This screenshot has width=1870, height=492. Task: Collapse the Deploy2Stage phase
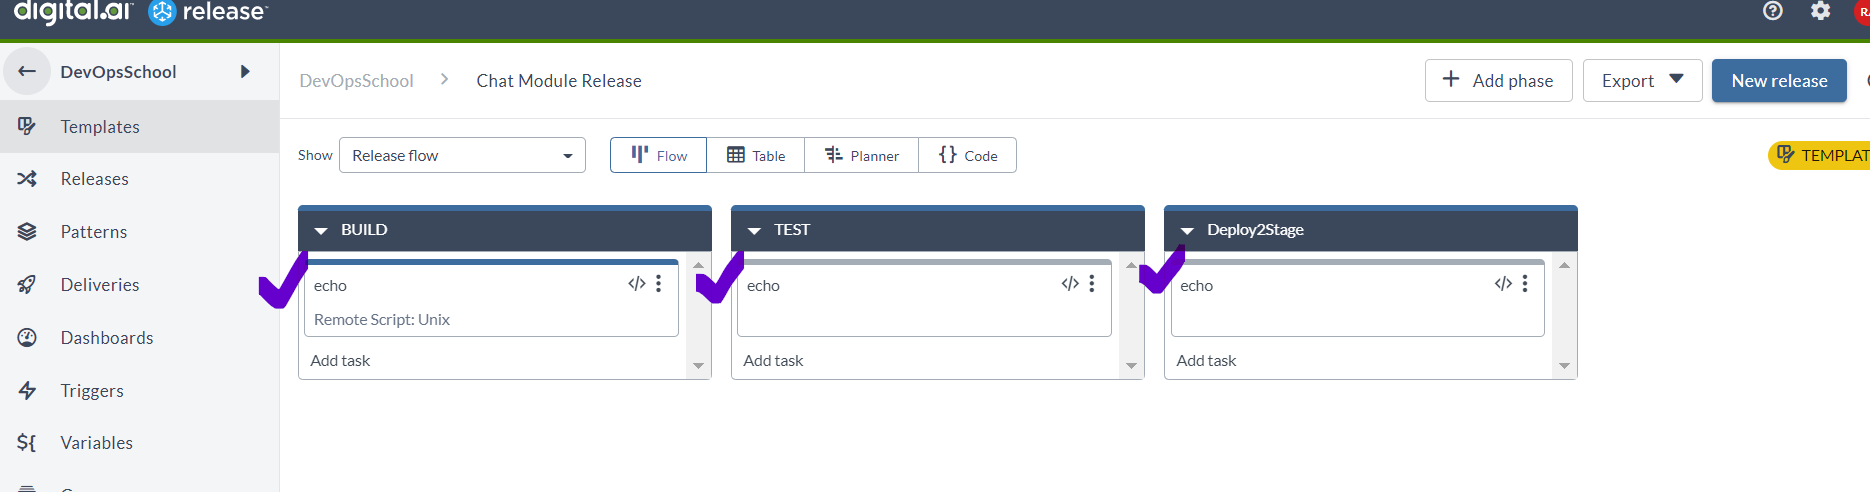1187,230
